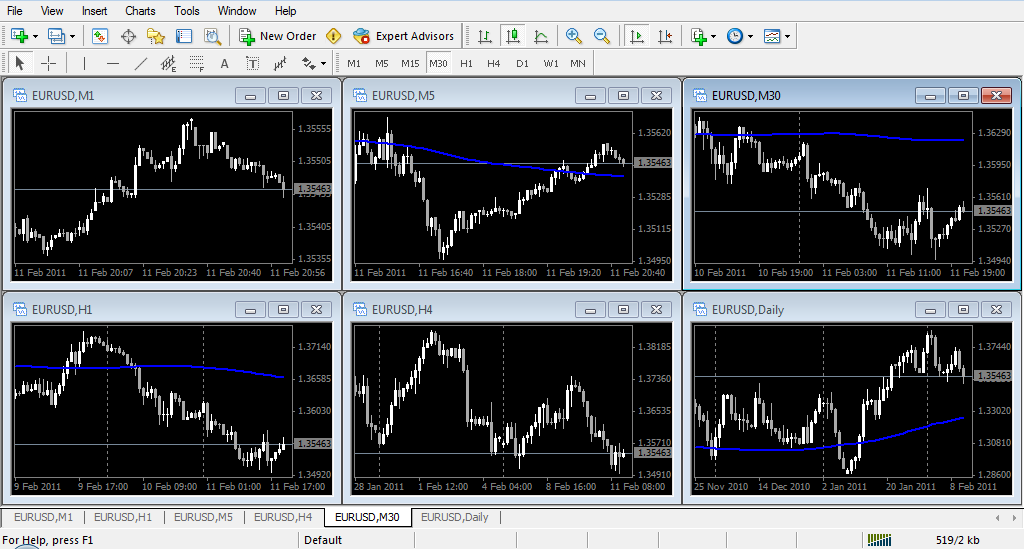Expand the Indicators list dropdown arrow

(x=713, y=36)
